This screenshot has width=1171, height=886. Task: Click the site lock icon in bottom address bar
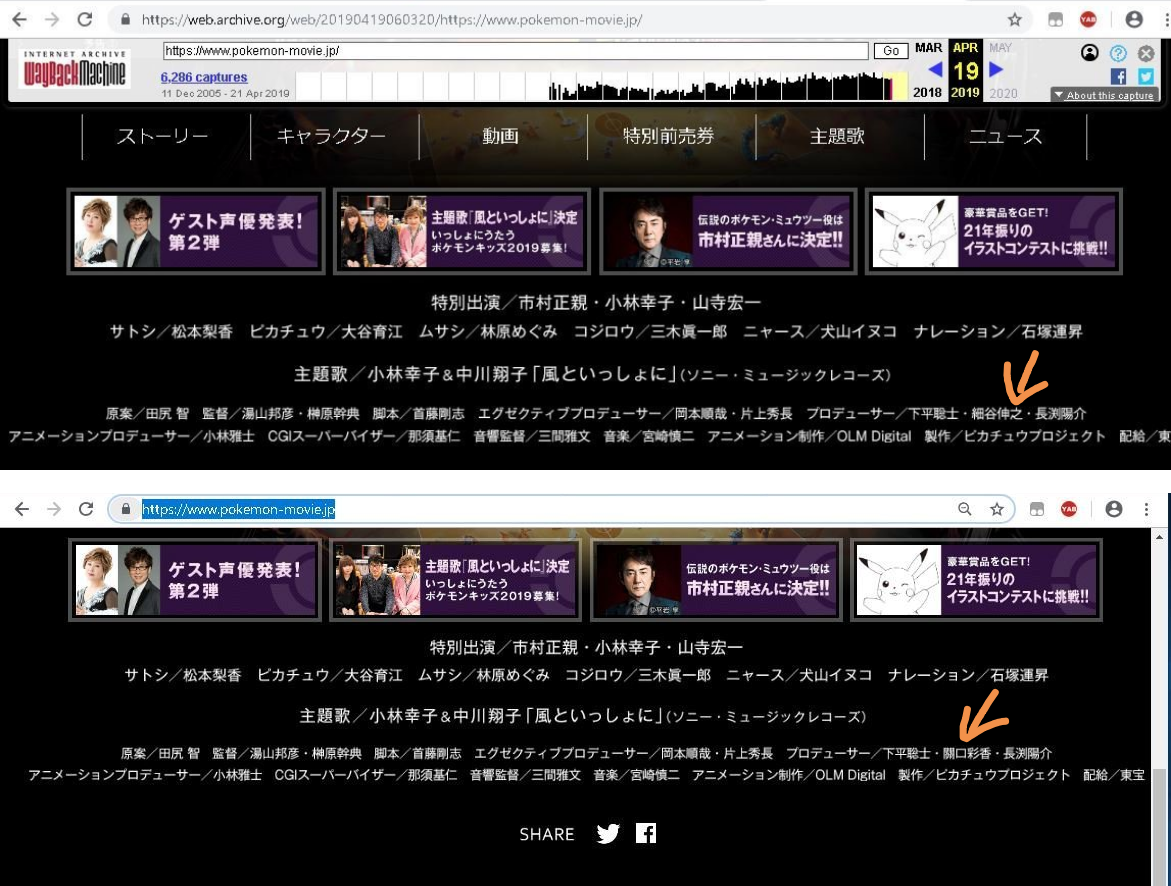125,509
